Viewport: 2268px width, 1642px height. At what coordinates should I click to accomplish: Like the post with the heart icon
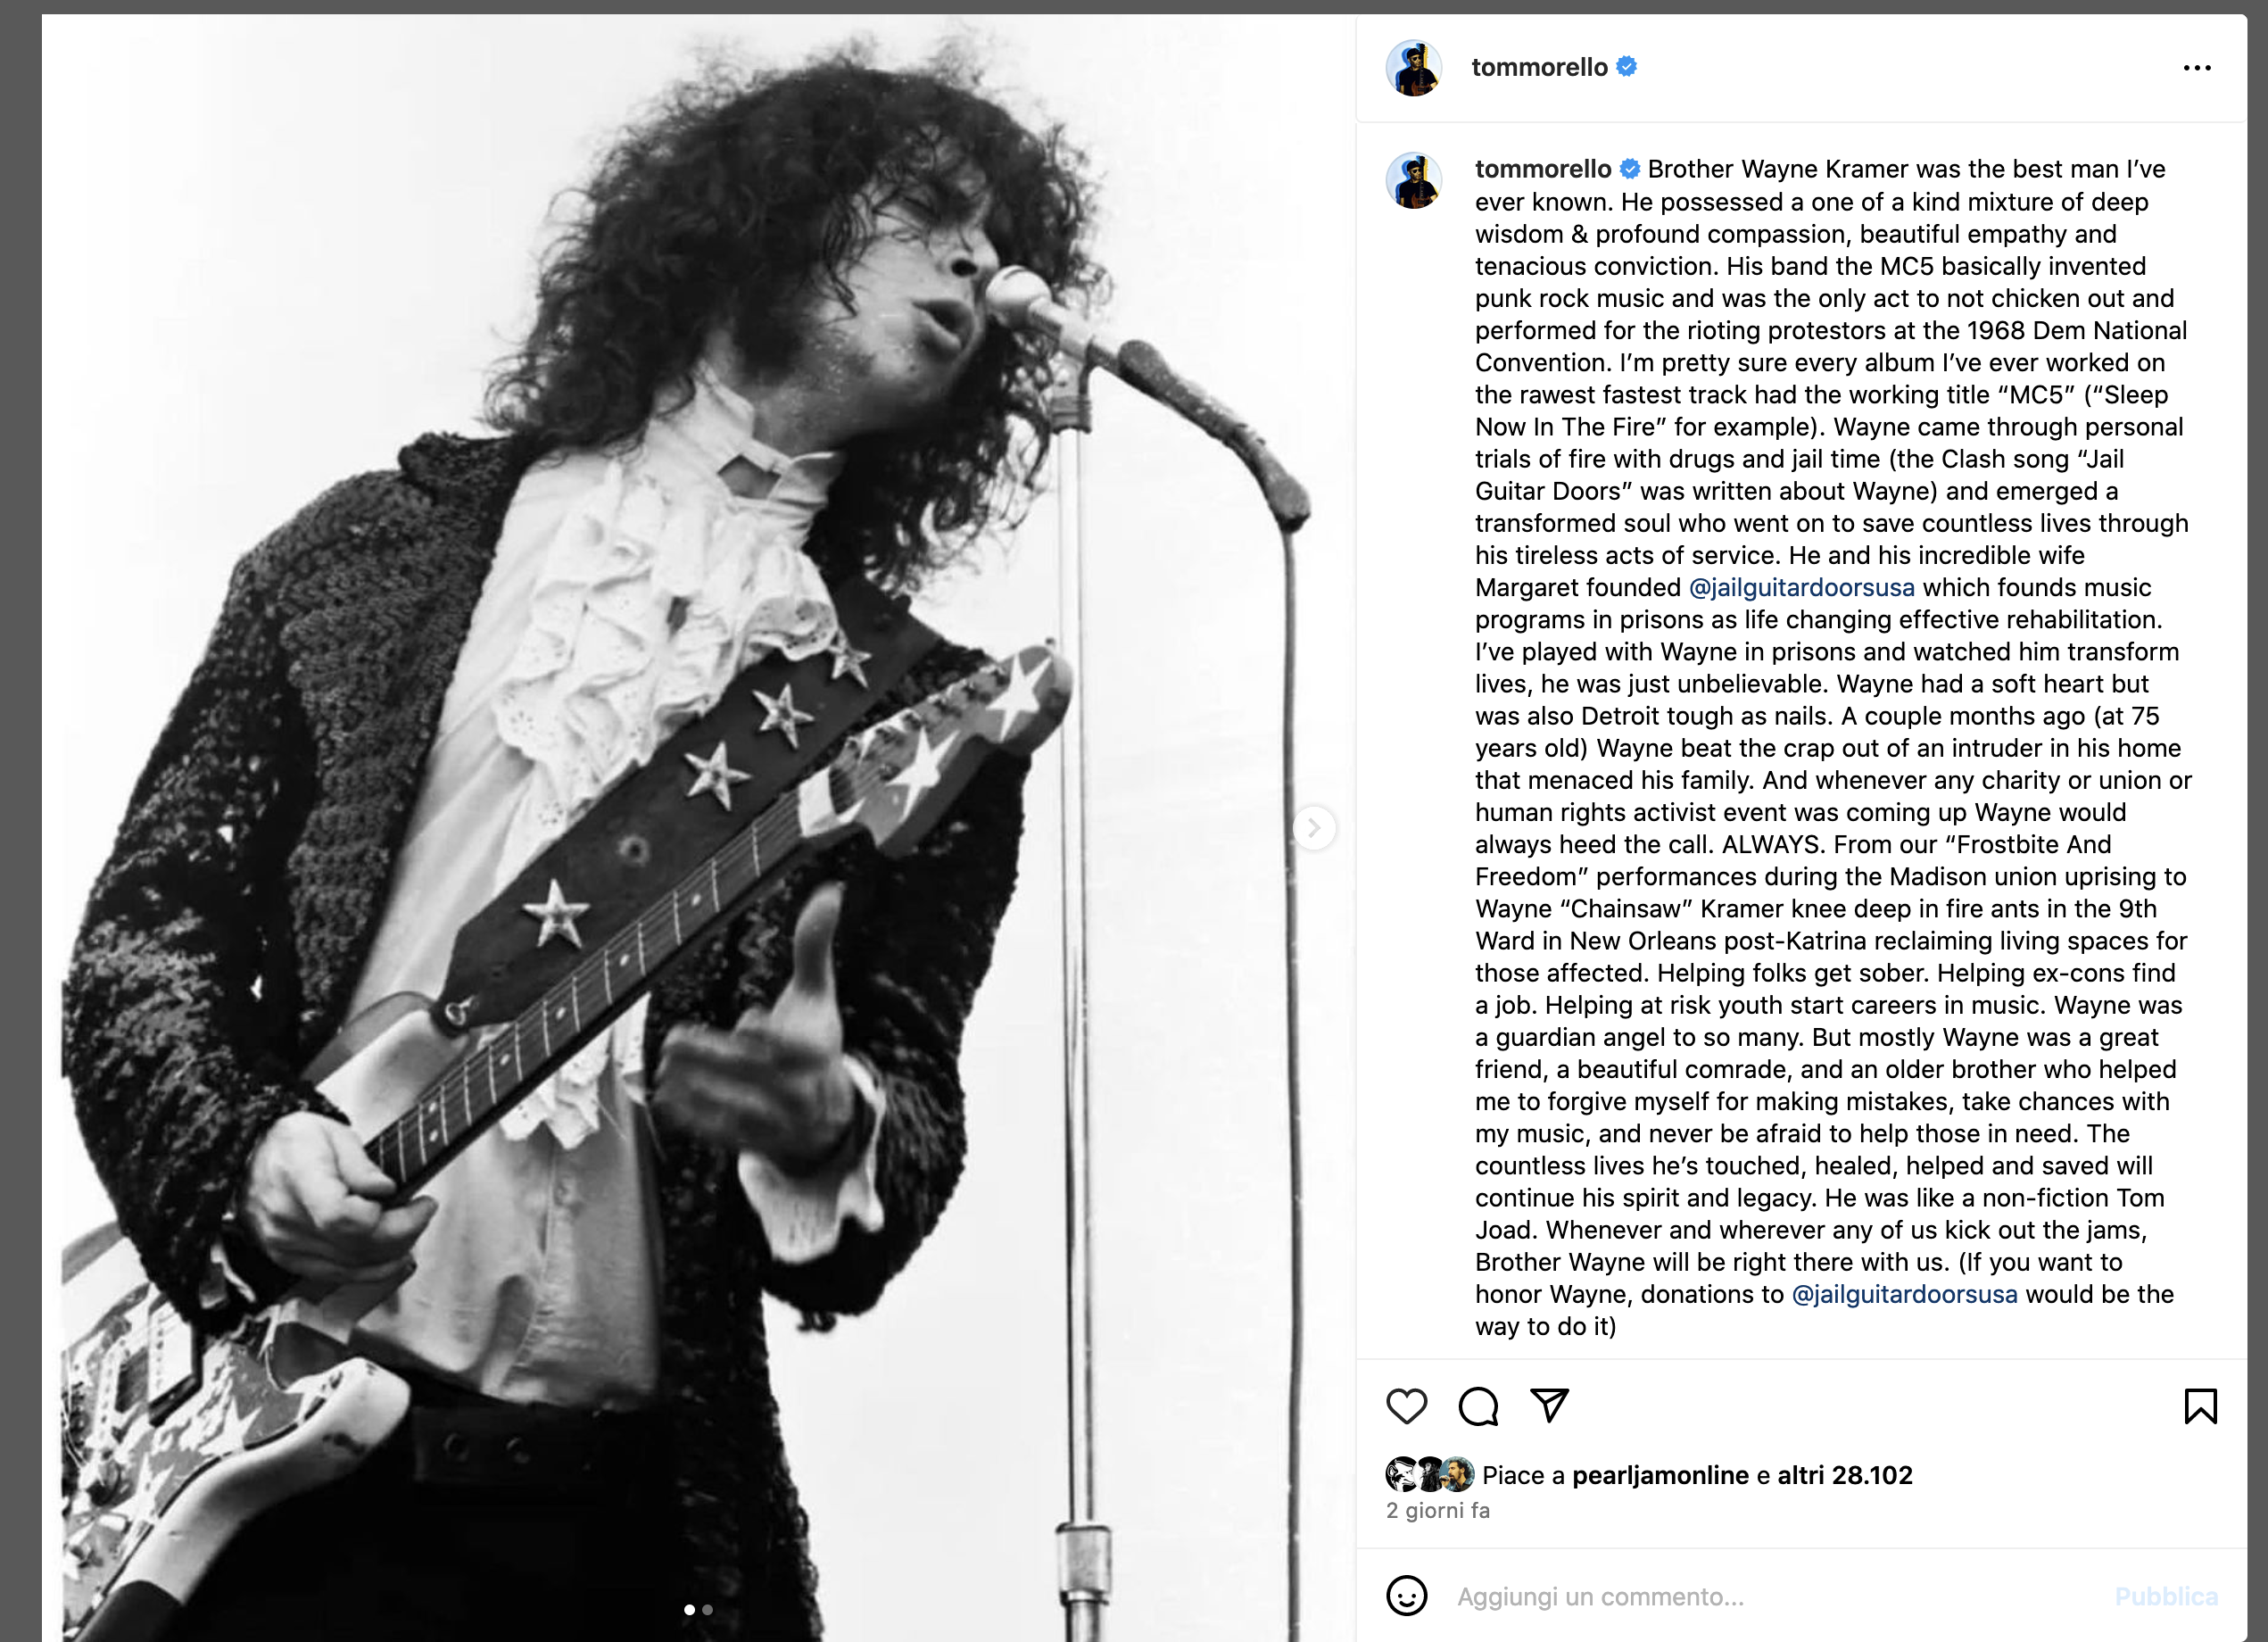pos(1406,1406)
